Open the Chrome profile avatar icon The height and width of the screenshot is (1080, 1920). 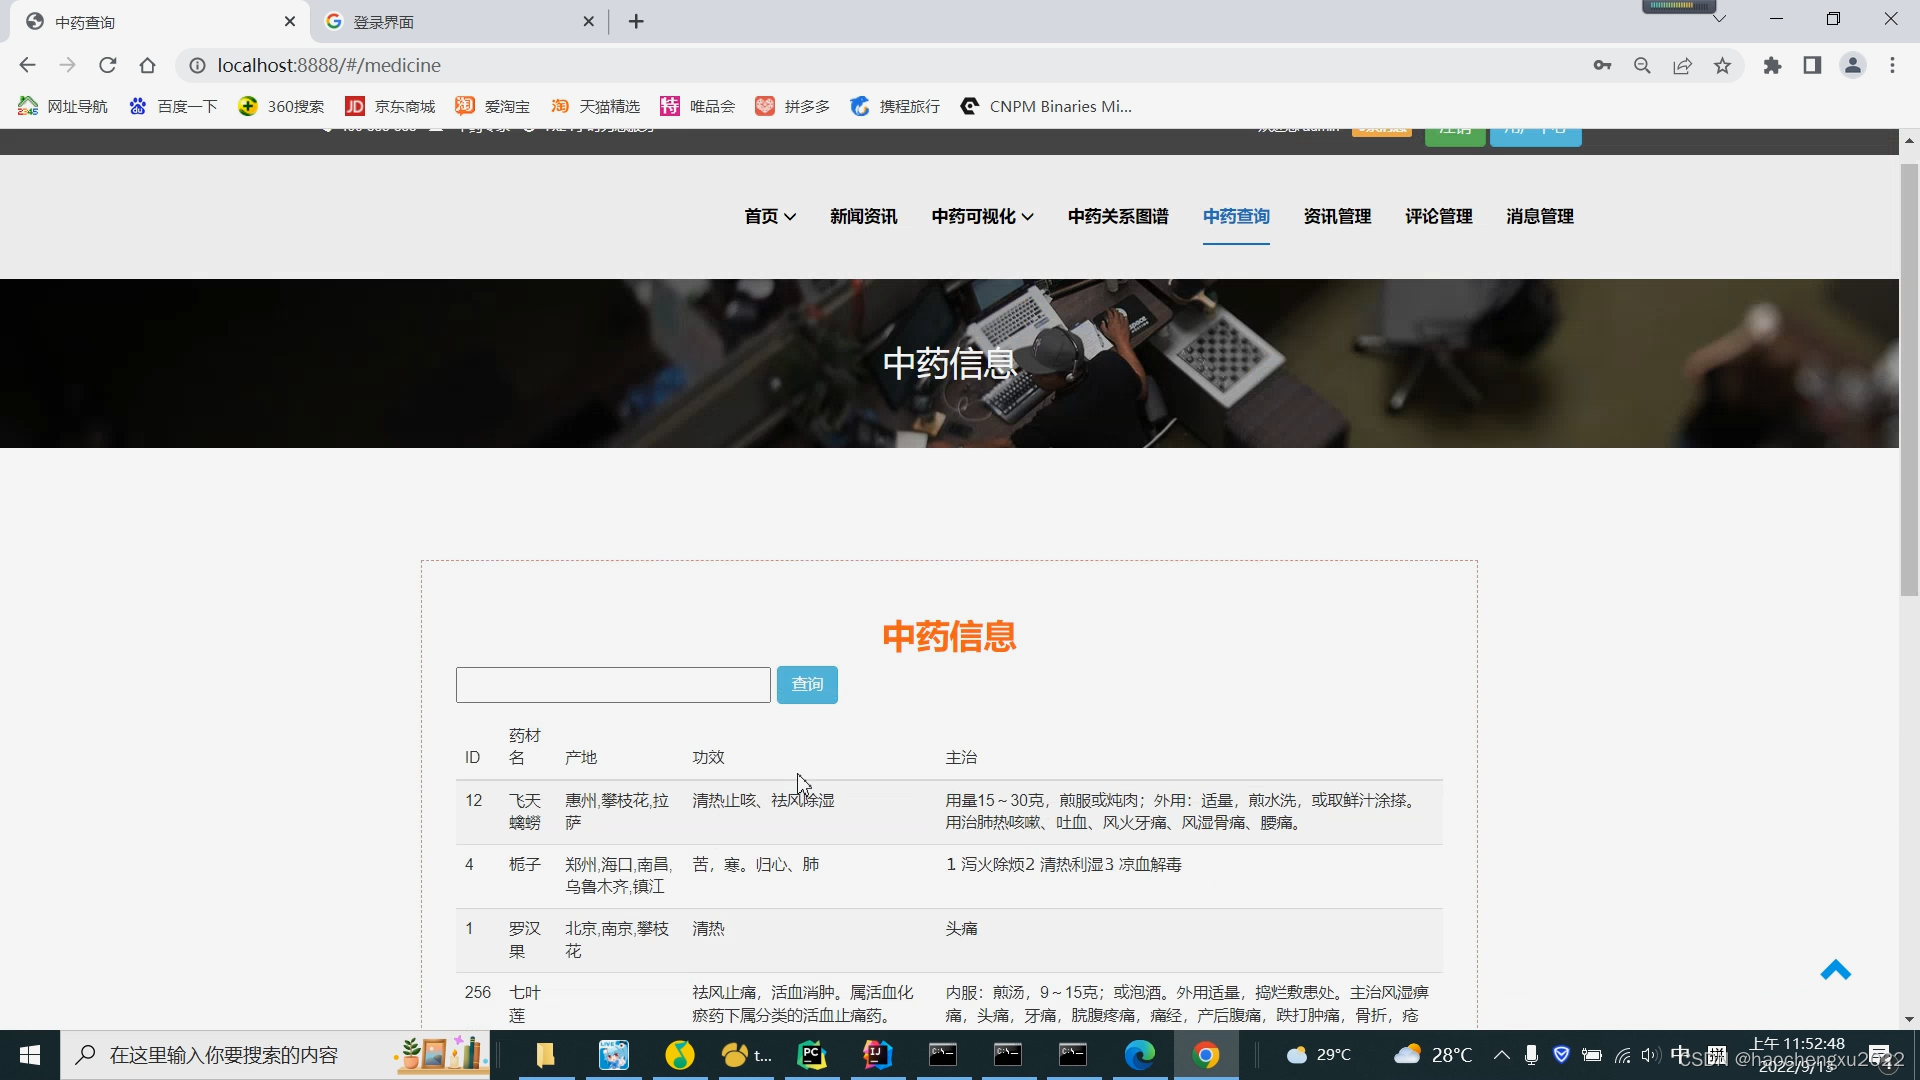click(1853, 65)
